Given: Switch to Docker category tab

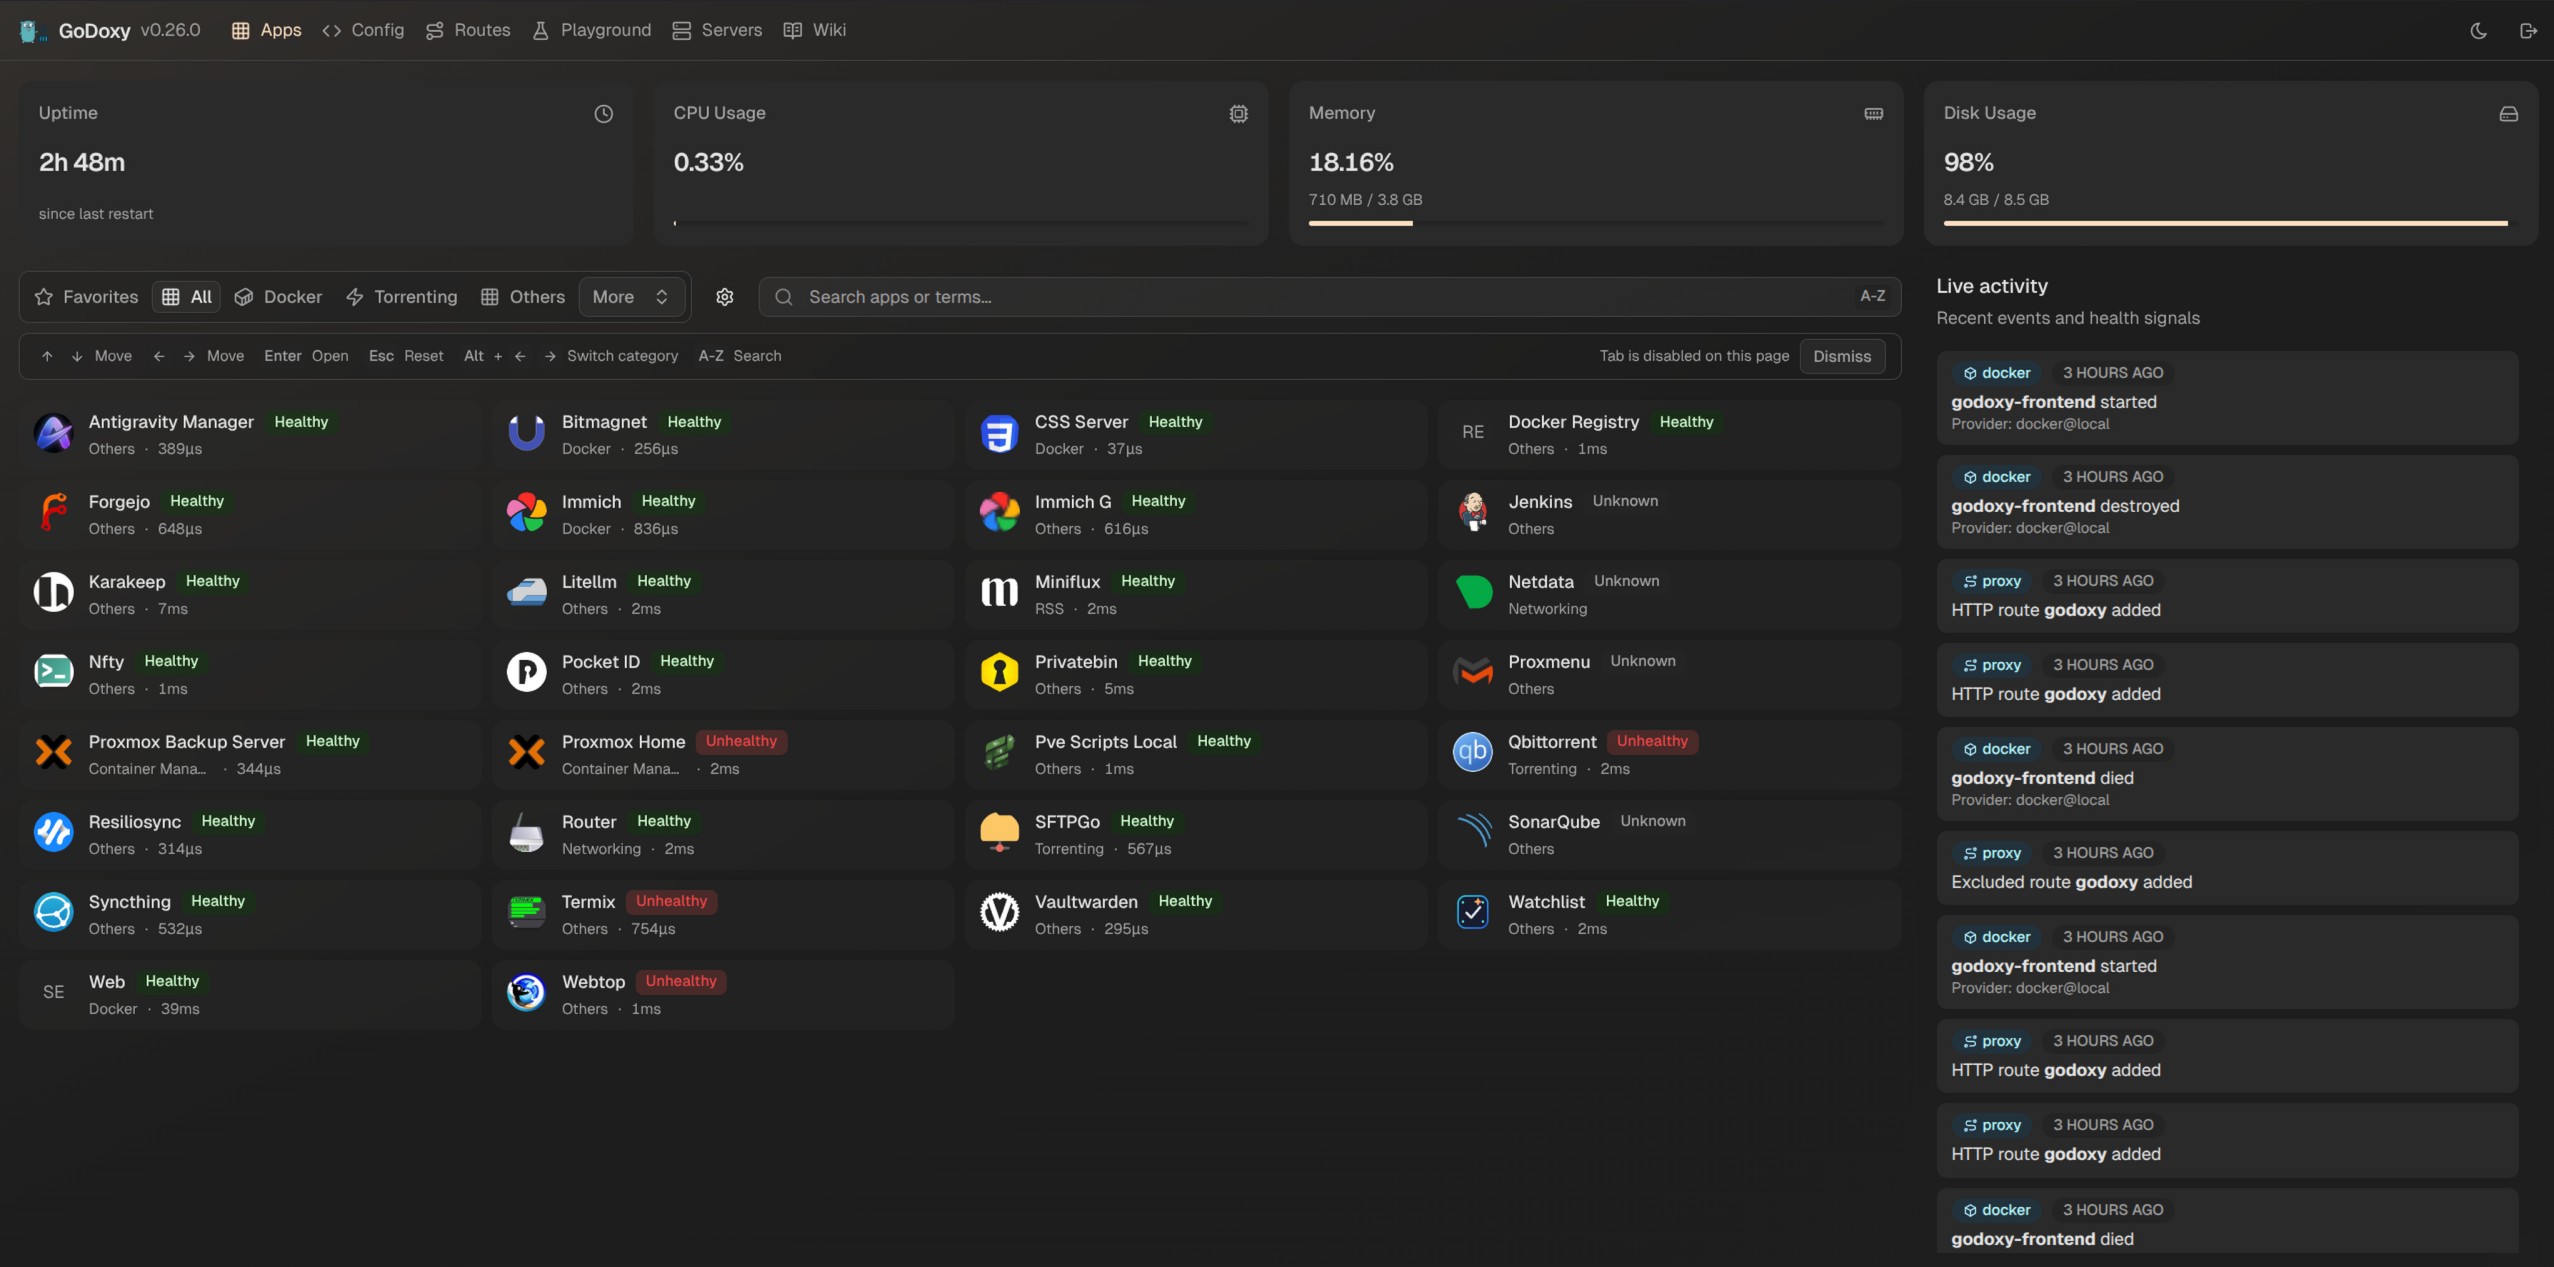Looking at the screenshot, I should [278, 297].
